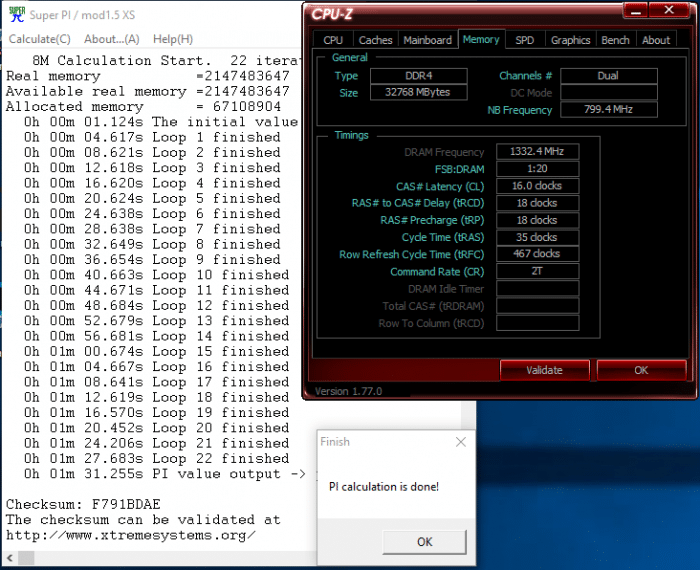Click the tRAS value 35 clocks
The width and height of the screenshot is (700, 570).
pyautogui.click(x=538, y=237)
